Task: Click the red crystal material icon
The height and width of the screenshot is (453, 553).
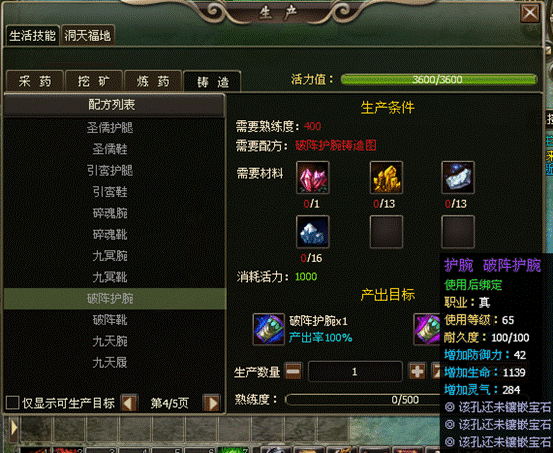Action: pyautogui.click(x=312, y=177)
